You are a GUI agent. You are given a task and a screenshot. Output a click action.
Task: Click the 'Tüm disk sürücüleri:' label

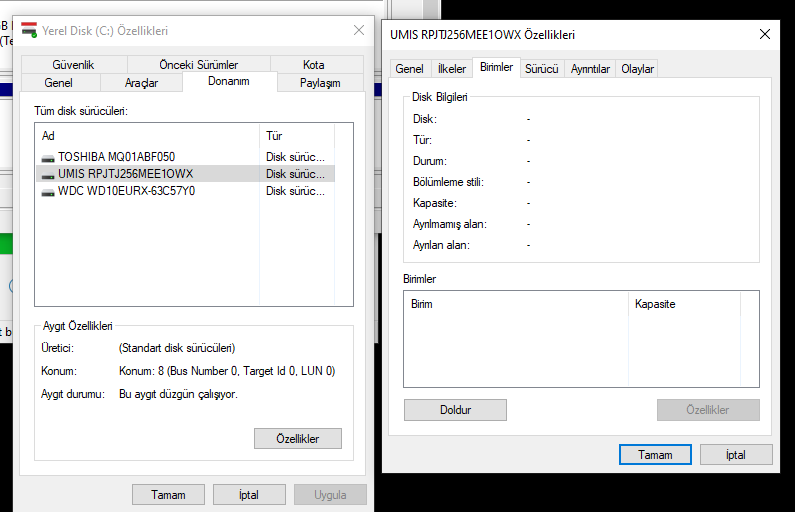81,111
